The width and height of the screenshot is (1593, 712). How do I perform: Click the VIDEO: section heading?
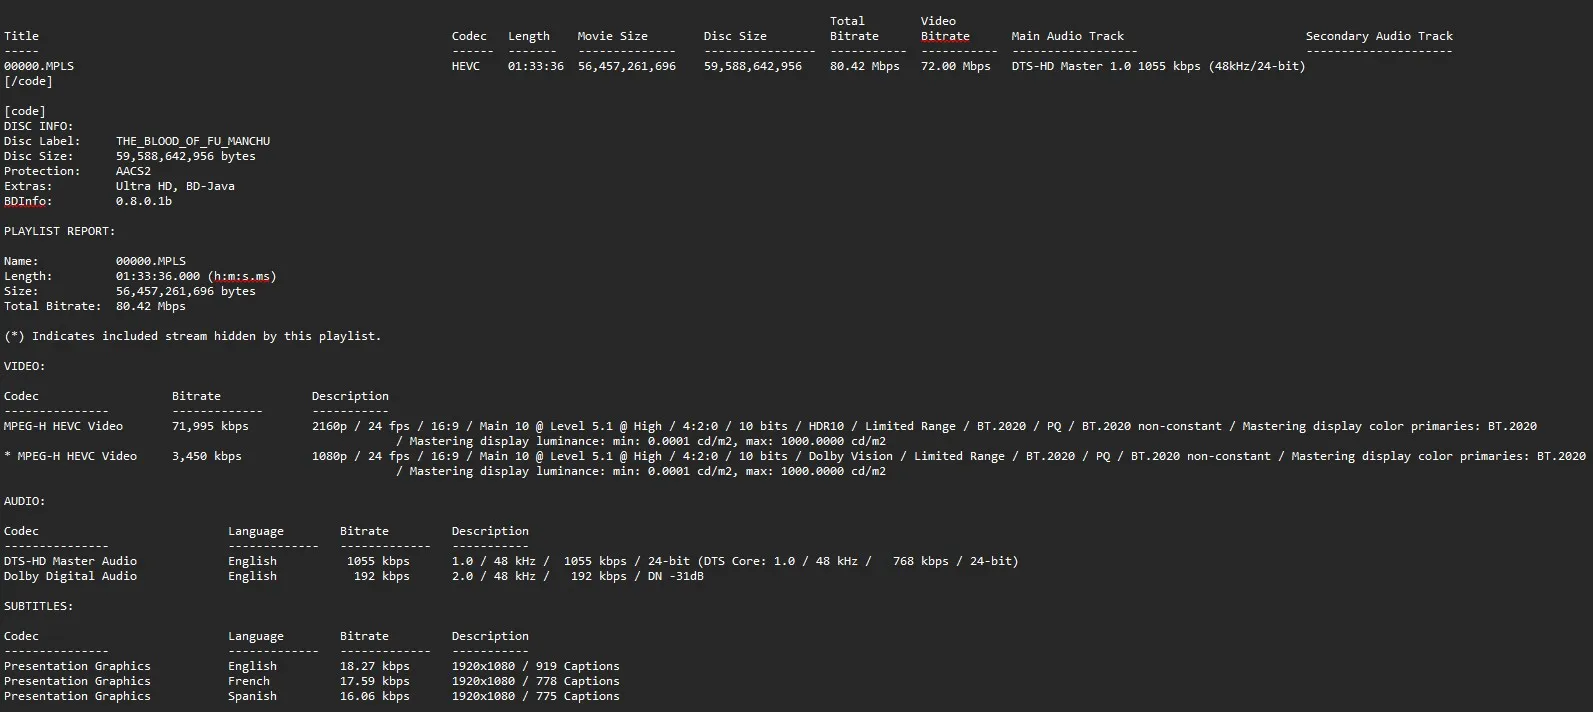tap(24, 366)
